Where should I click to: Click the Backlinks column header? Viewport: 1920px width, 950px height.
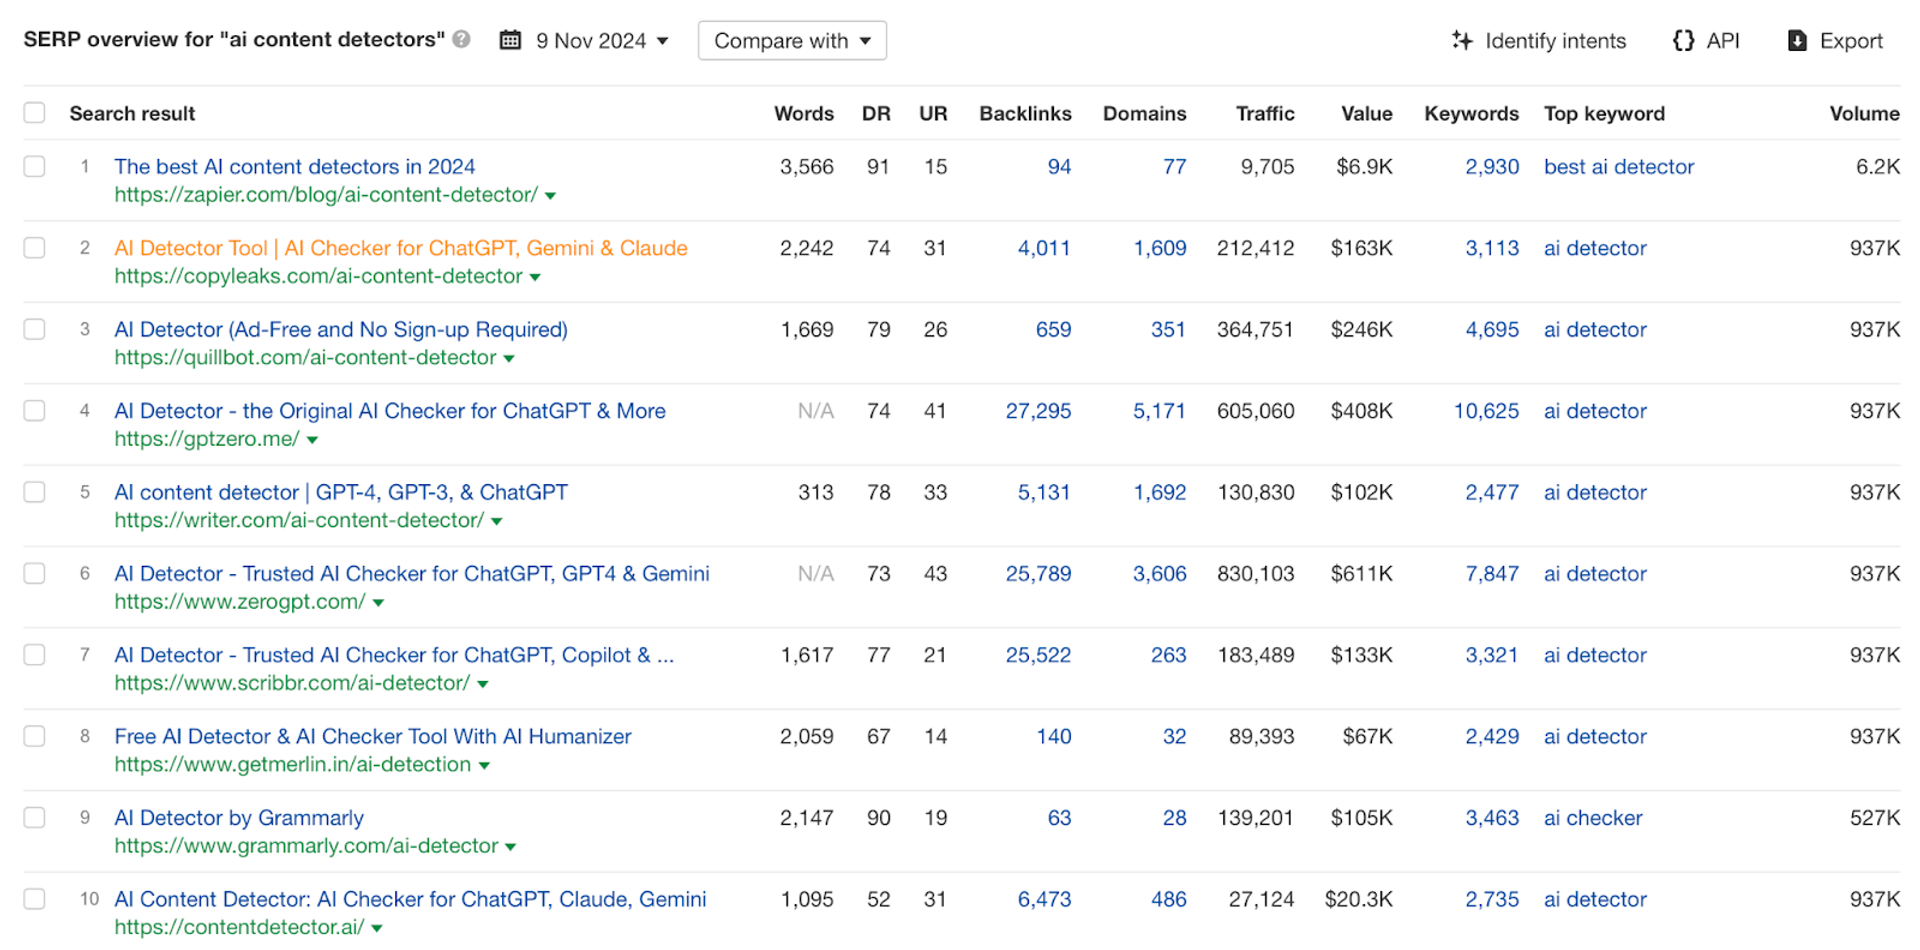[x=1025, y=113]
